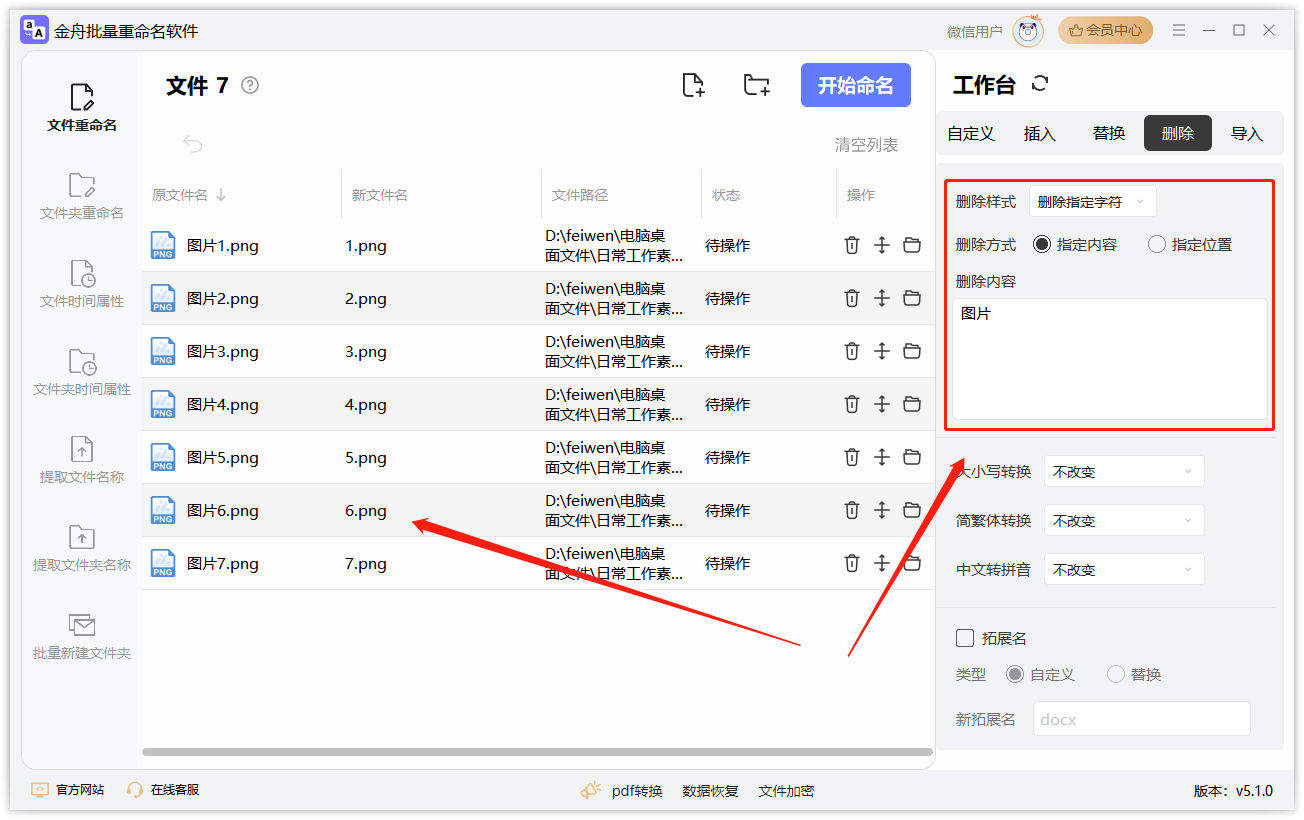Click the 清空列表 link

point(866,145)
